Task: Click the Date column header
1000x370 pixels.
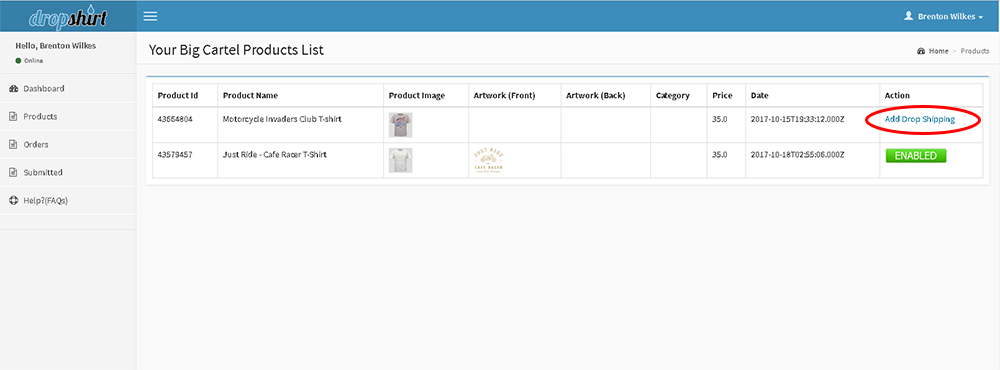Action: point(760,96)
